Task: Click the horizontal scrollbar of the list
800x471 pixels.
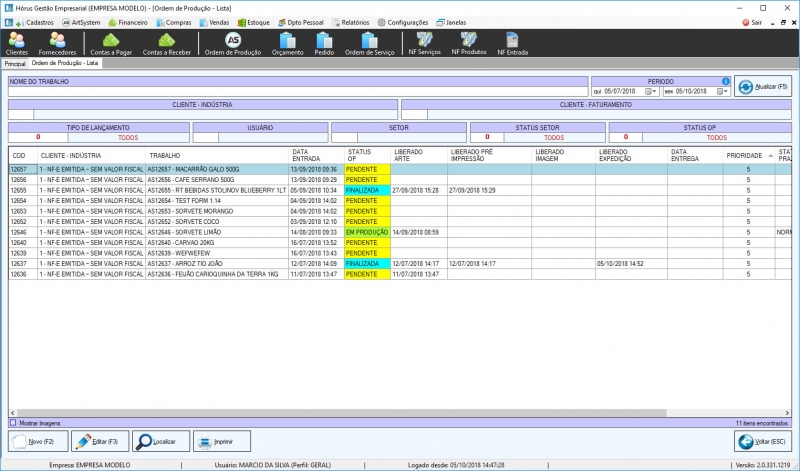Action: coord(342,413)
